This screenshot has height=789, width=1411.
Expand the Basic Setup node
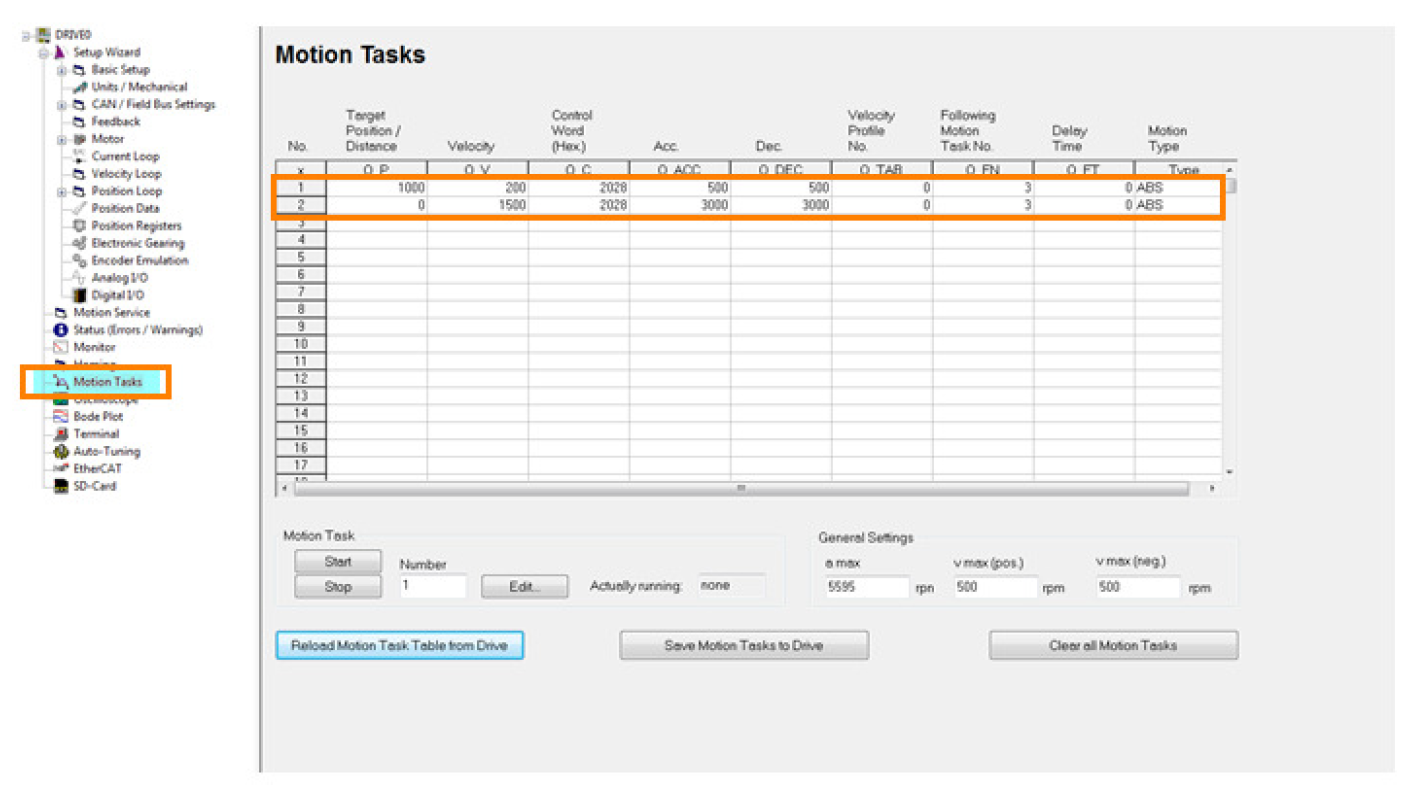pos(62,70)
